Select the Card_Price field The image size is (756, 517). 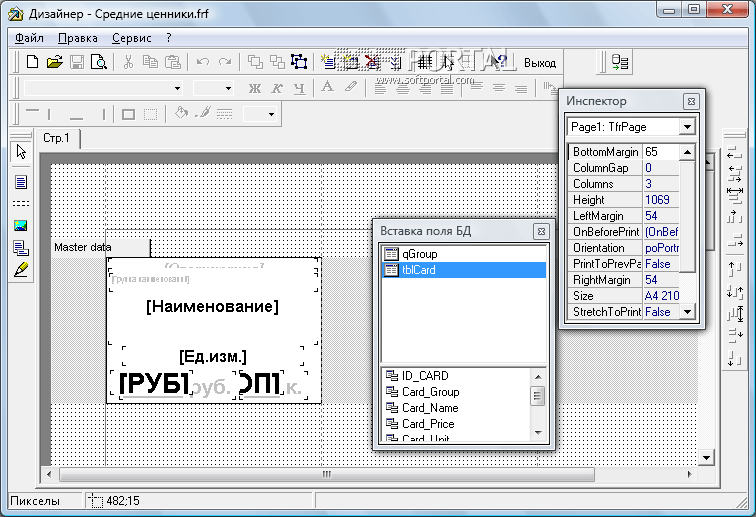coord(428,424)
